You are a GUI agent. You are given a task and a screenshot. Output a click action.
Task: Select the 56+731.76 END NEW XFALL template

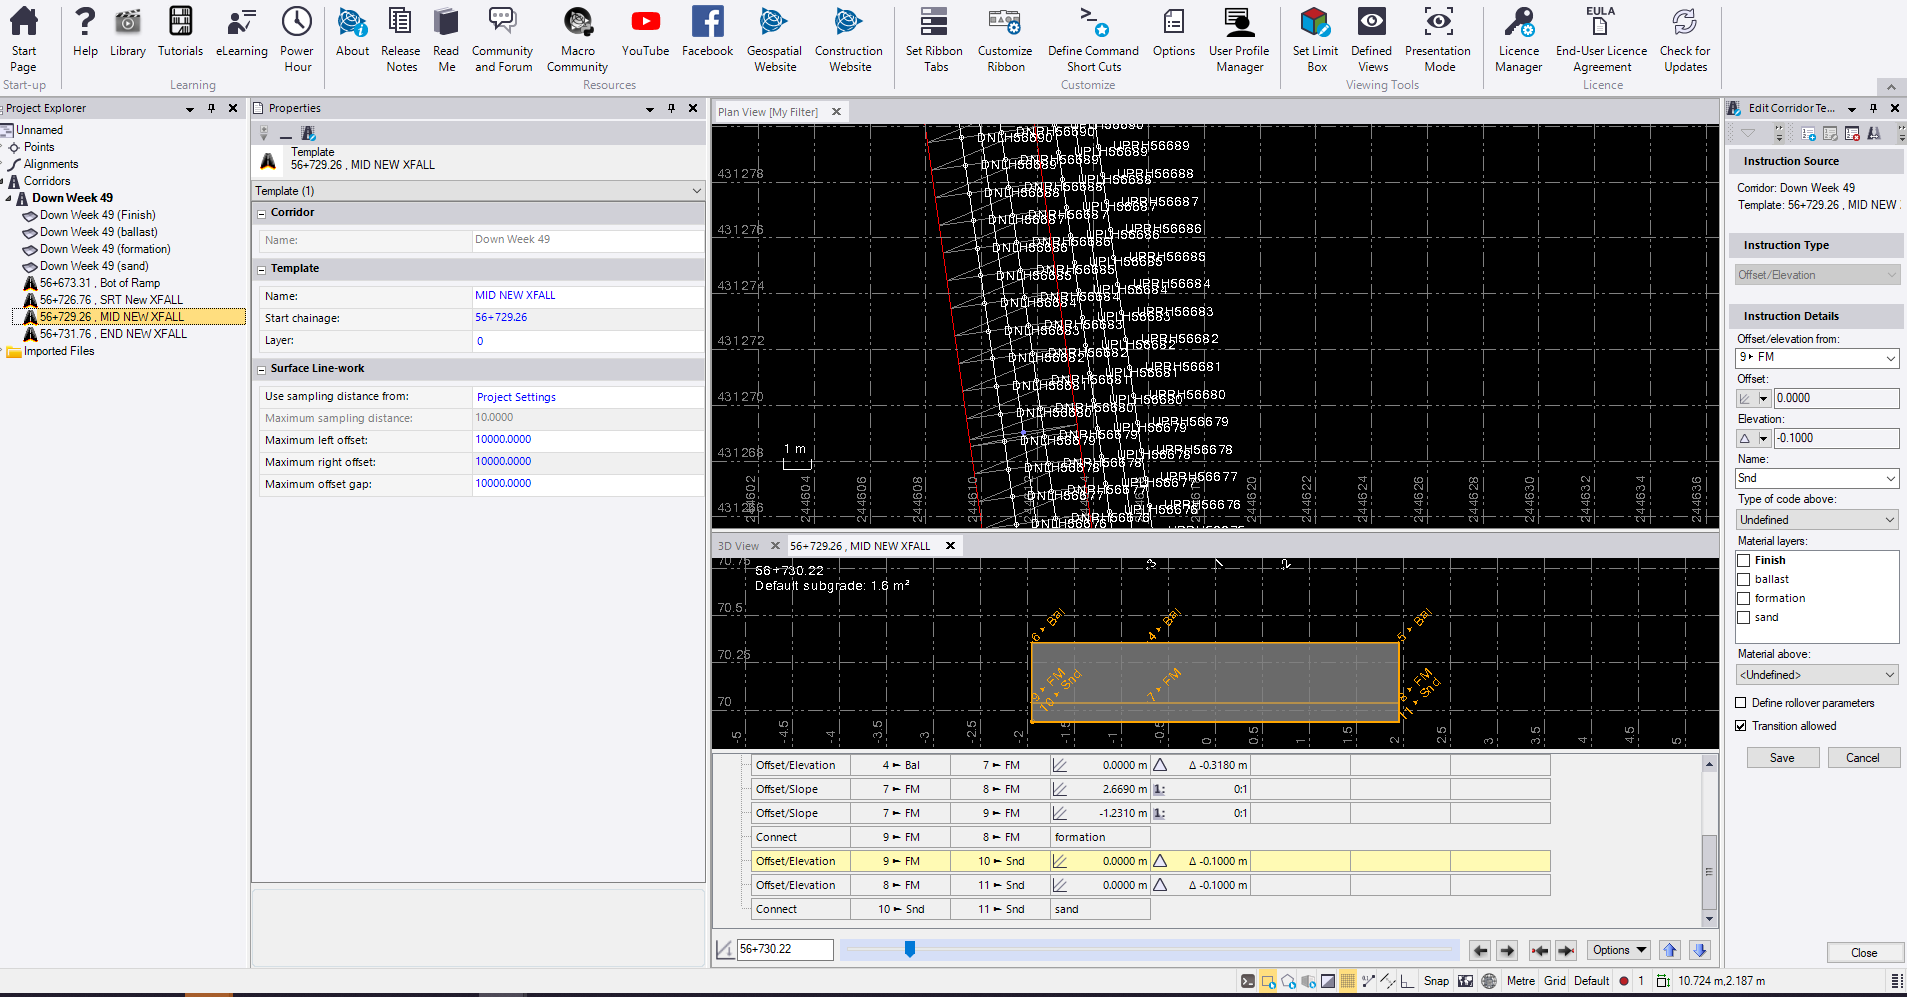click(x=113, y=334)
